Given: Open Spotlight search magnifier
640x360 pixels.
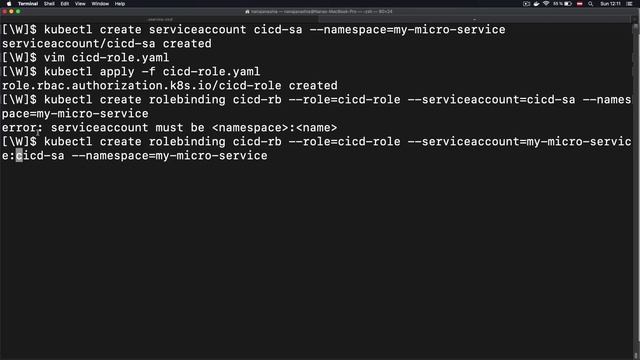Looking at the screenshot, I should point(590,4).
